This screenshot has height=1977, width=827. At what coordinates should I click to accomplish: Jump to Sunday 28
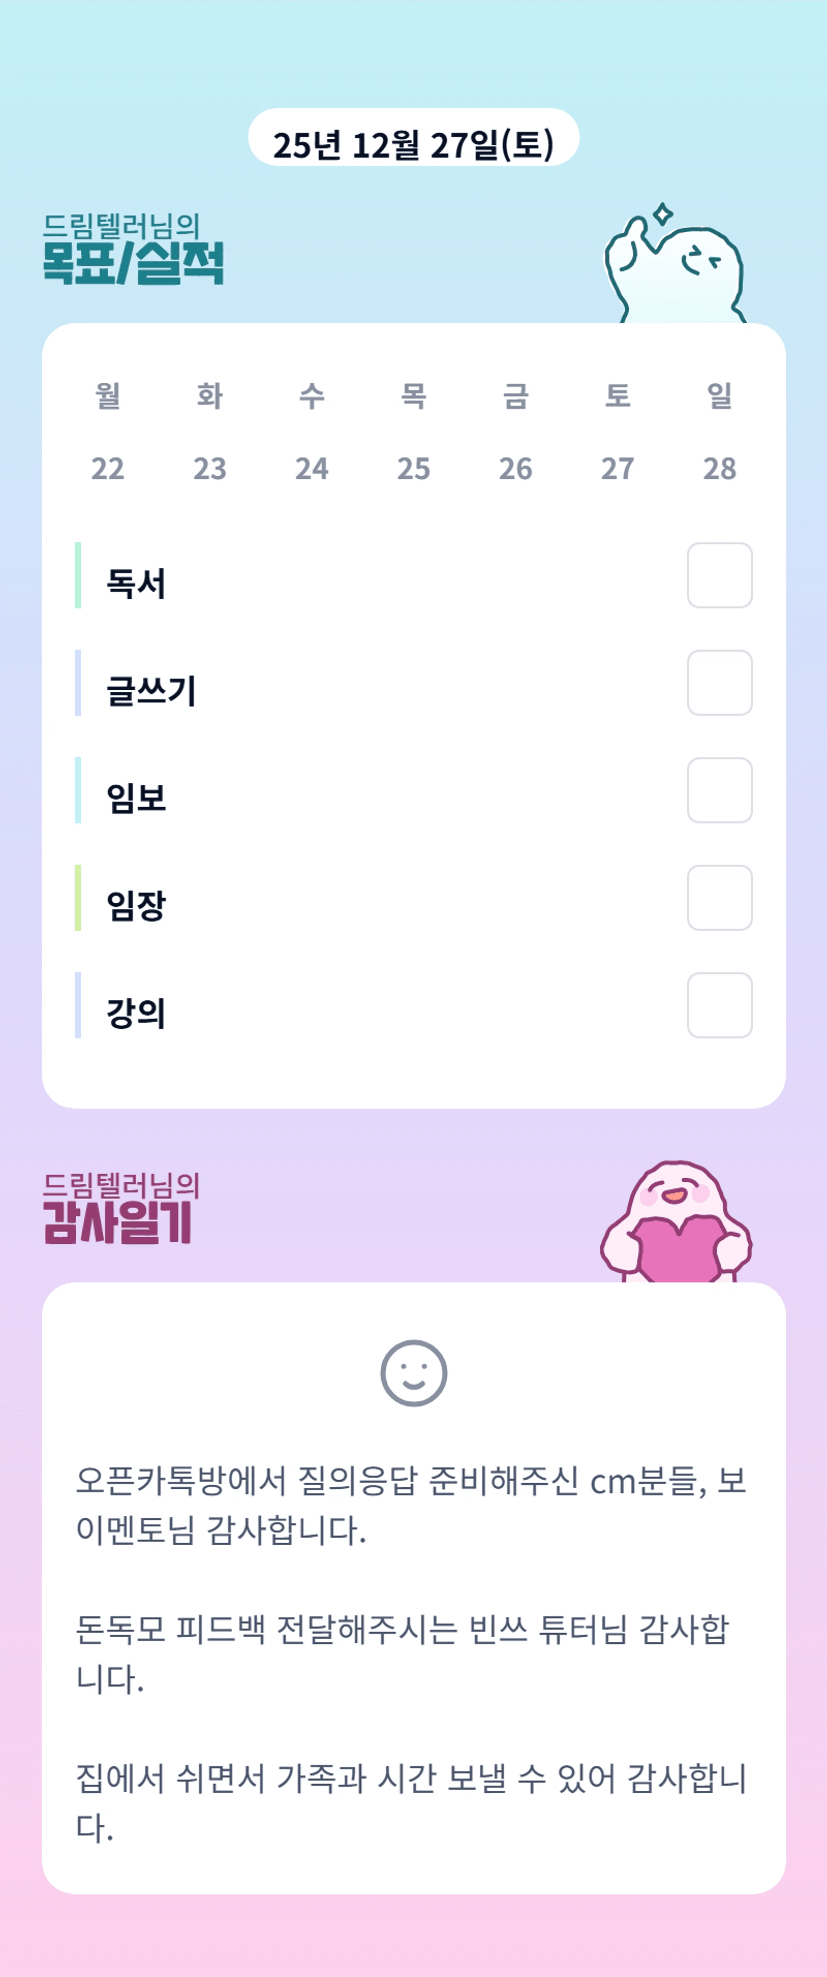point(720,468)
